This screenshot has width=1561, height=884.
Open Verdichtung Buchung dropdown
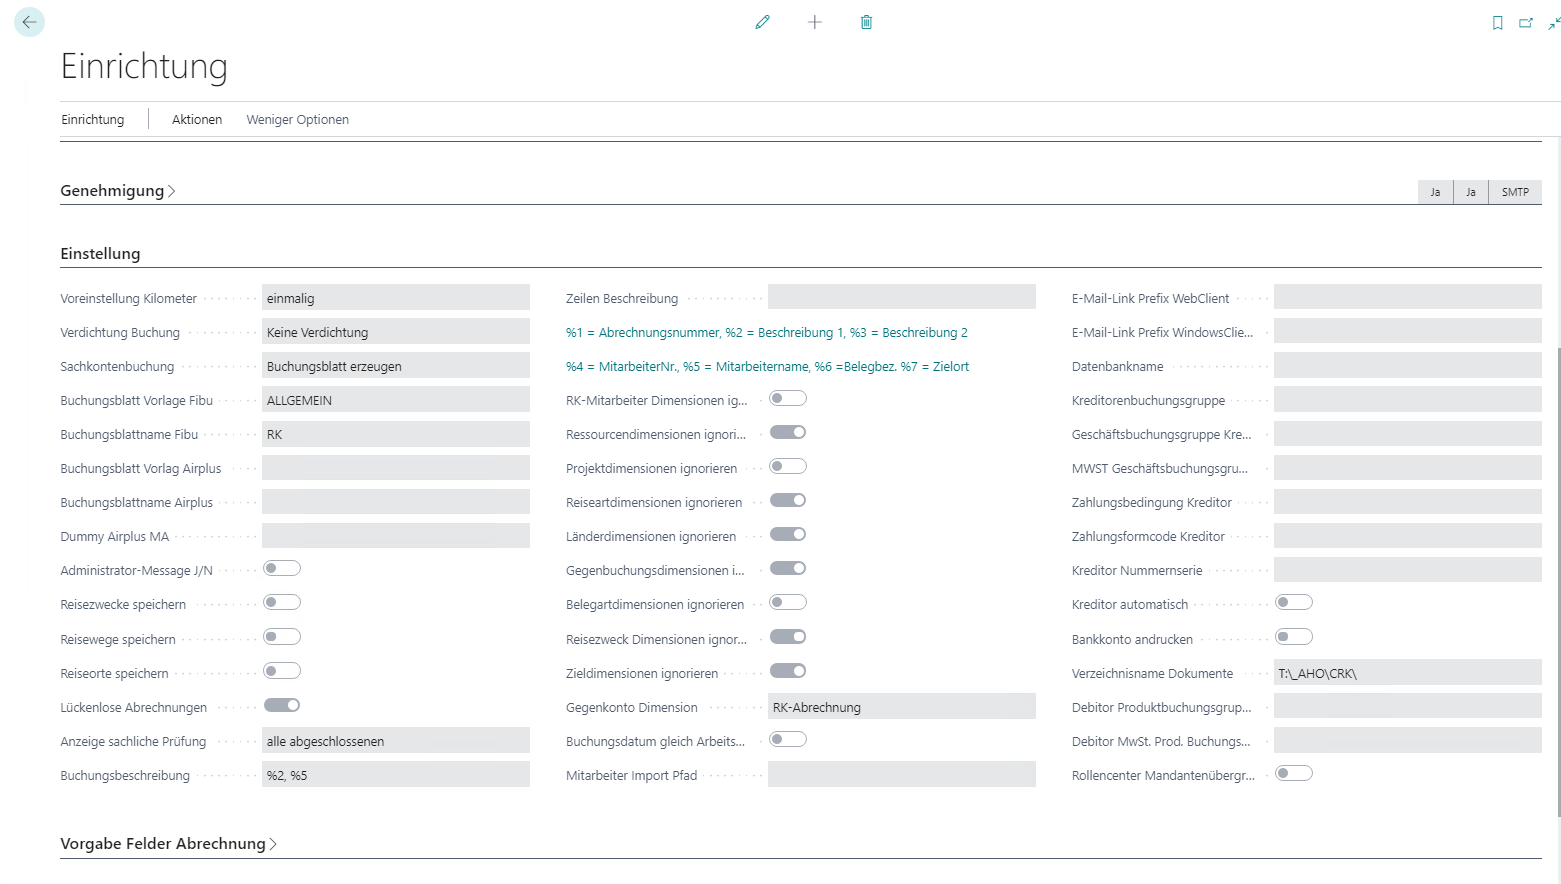[395, 332]
